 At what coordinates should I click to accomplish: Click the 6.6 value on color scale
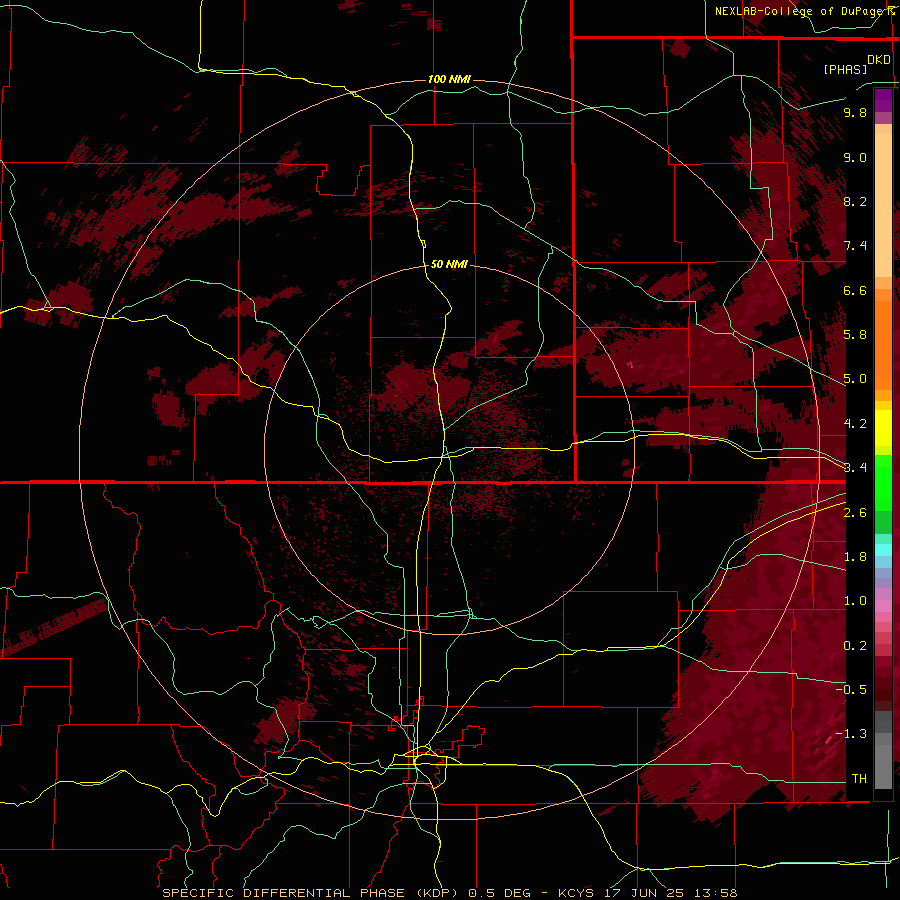click(855, 290)
